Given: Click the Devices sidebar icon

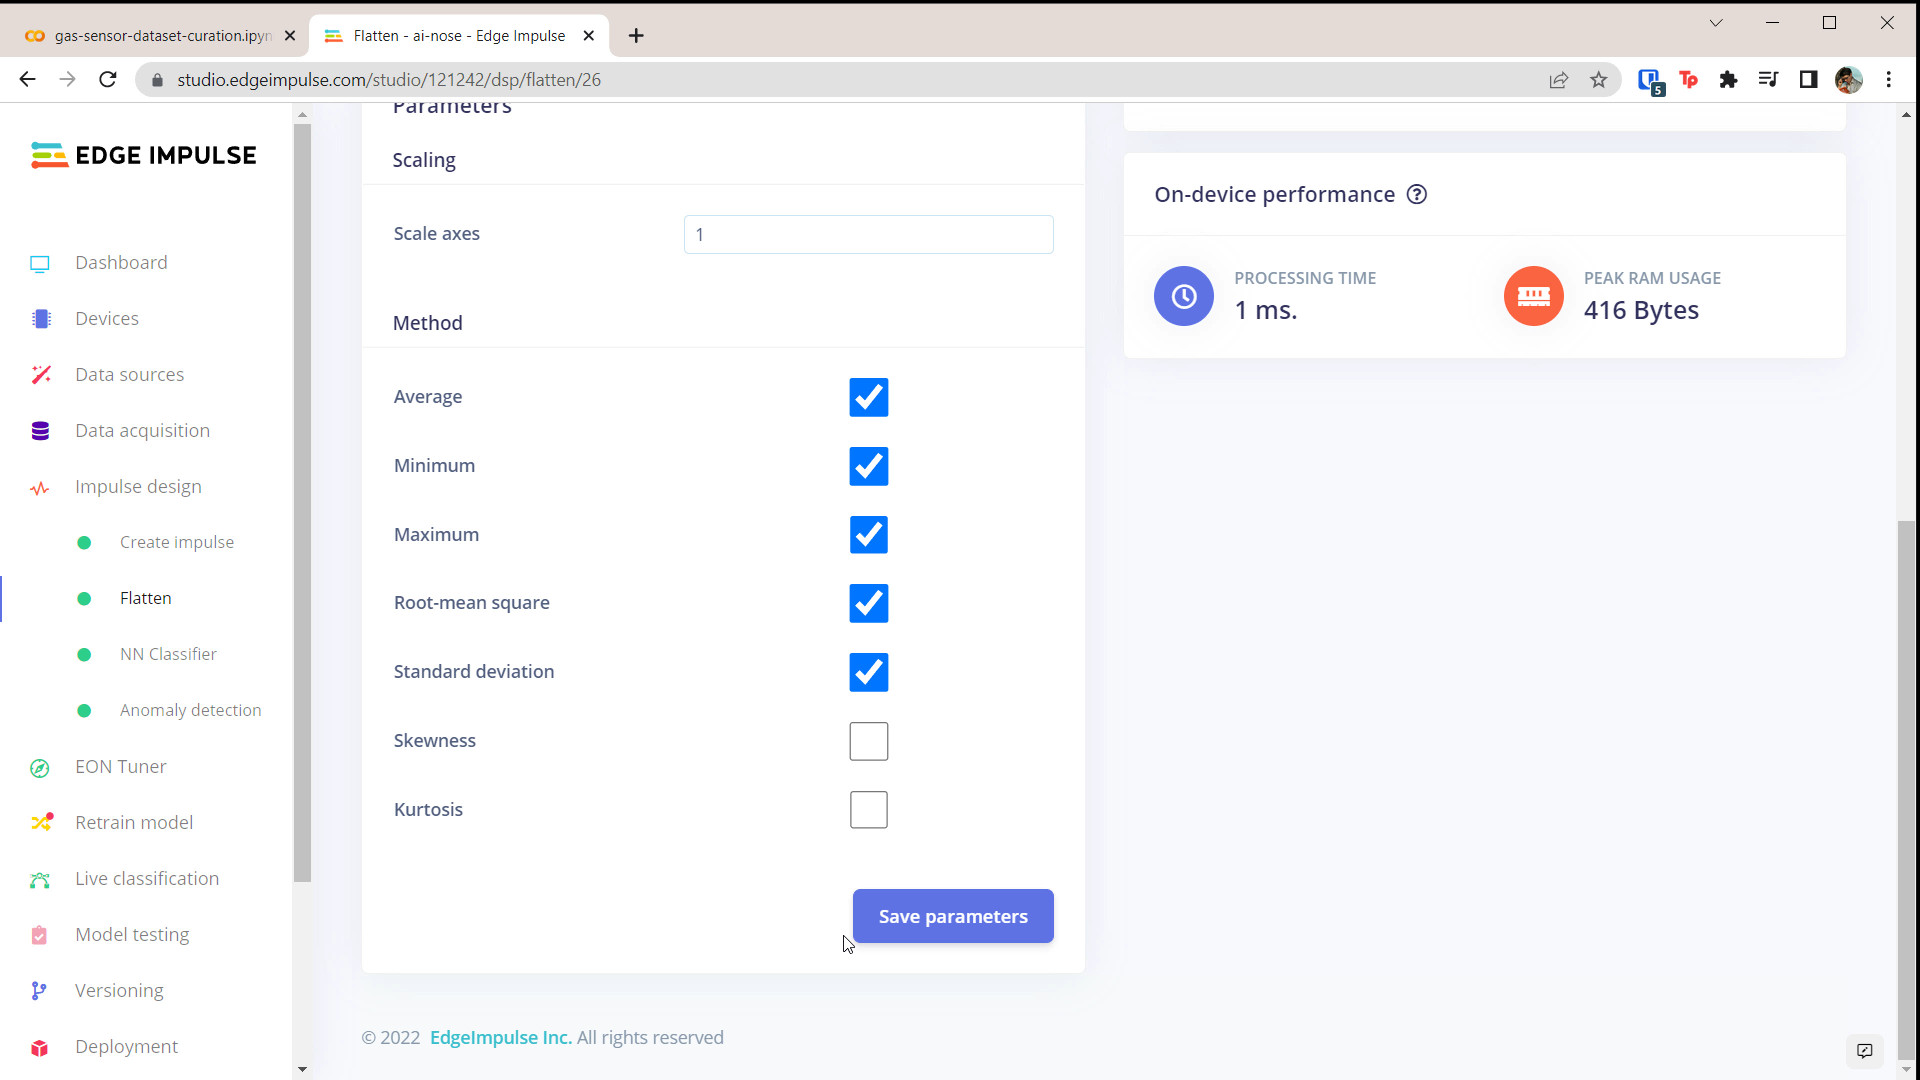Looking at the screenshot, I should coord(40,318).
